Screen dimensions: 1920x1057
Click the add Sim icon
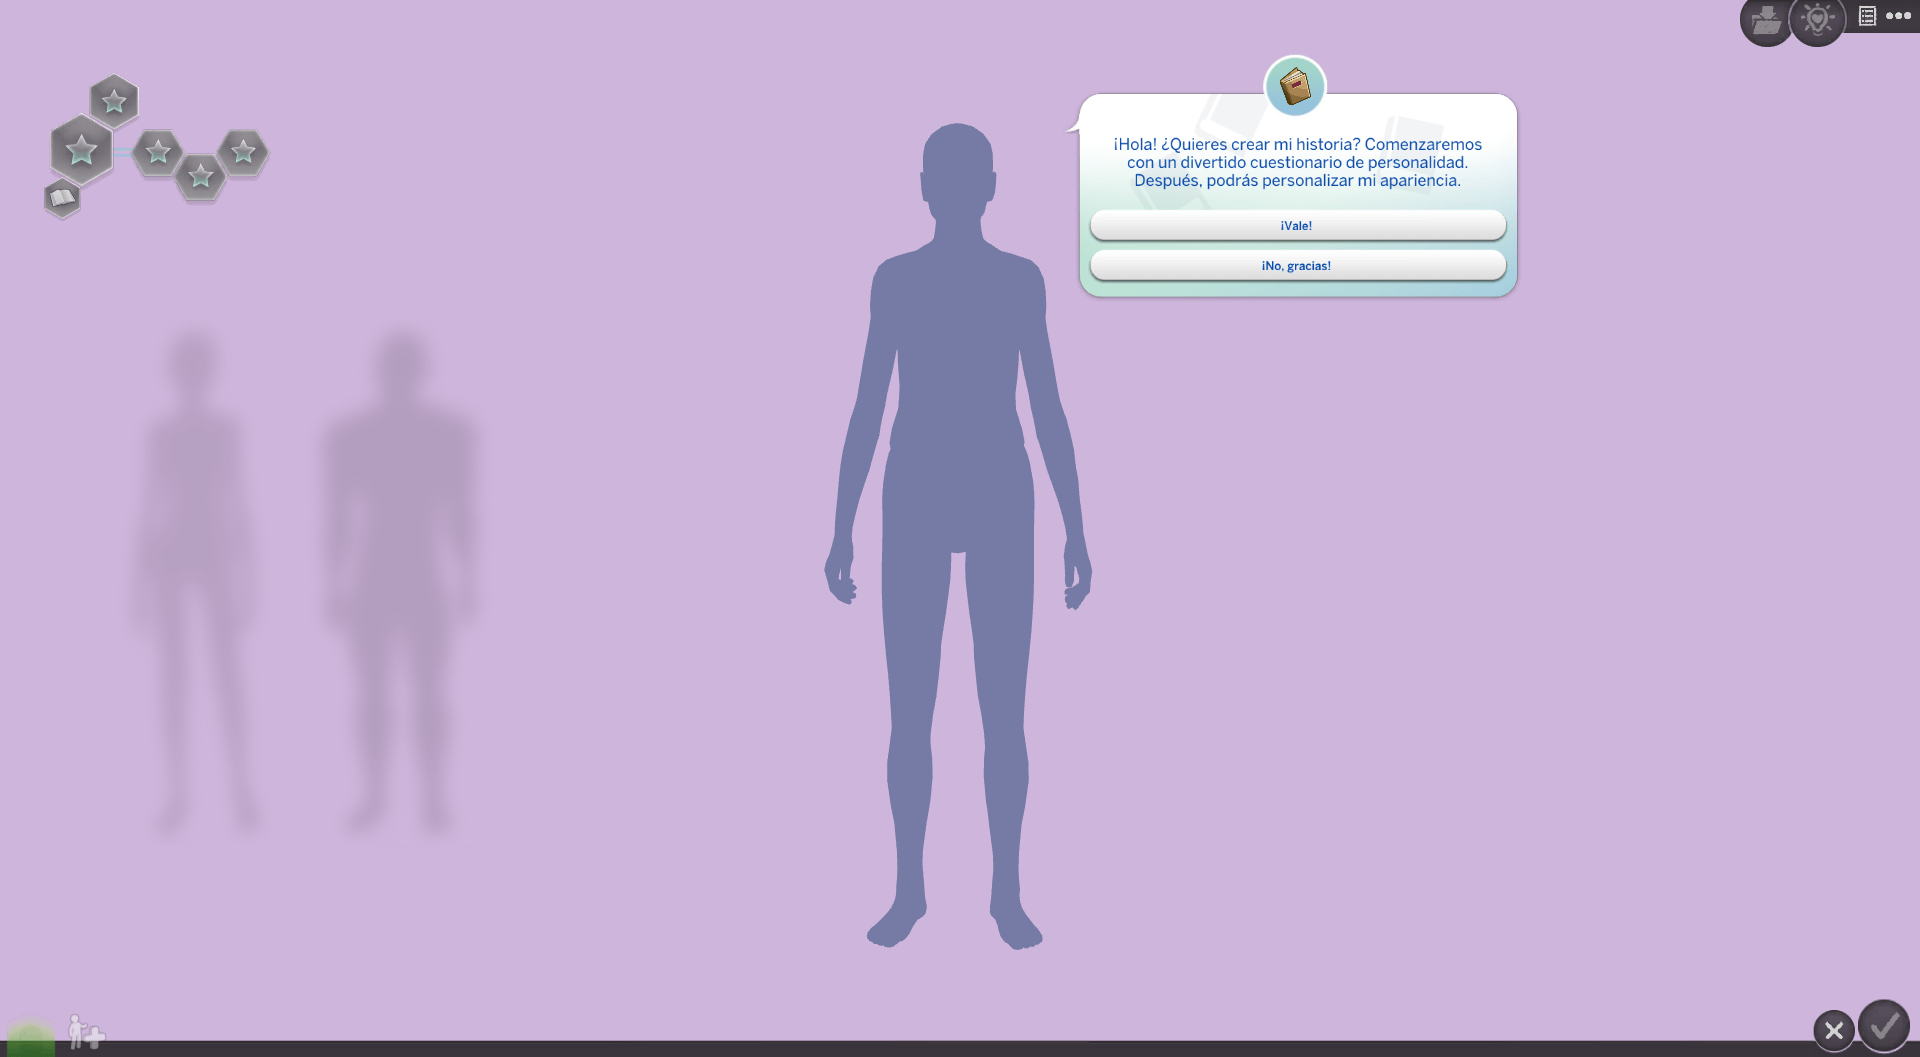pyautogui.click(x=86, y=1032)
